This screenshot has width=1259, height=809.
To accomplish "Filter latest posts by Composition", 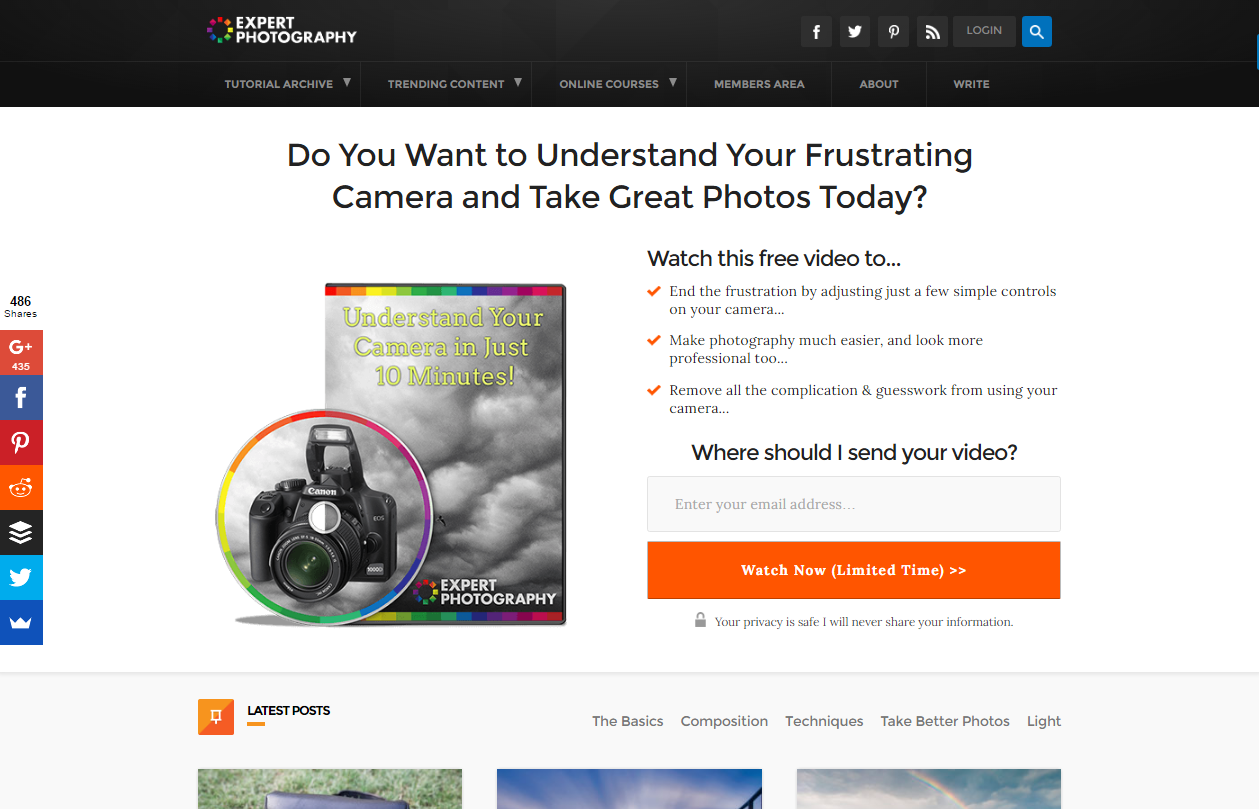I will pos(724,721).
